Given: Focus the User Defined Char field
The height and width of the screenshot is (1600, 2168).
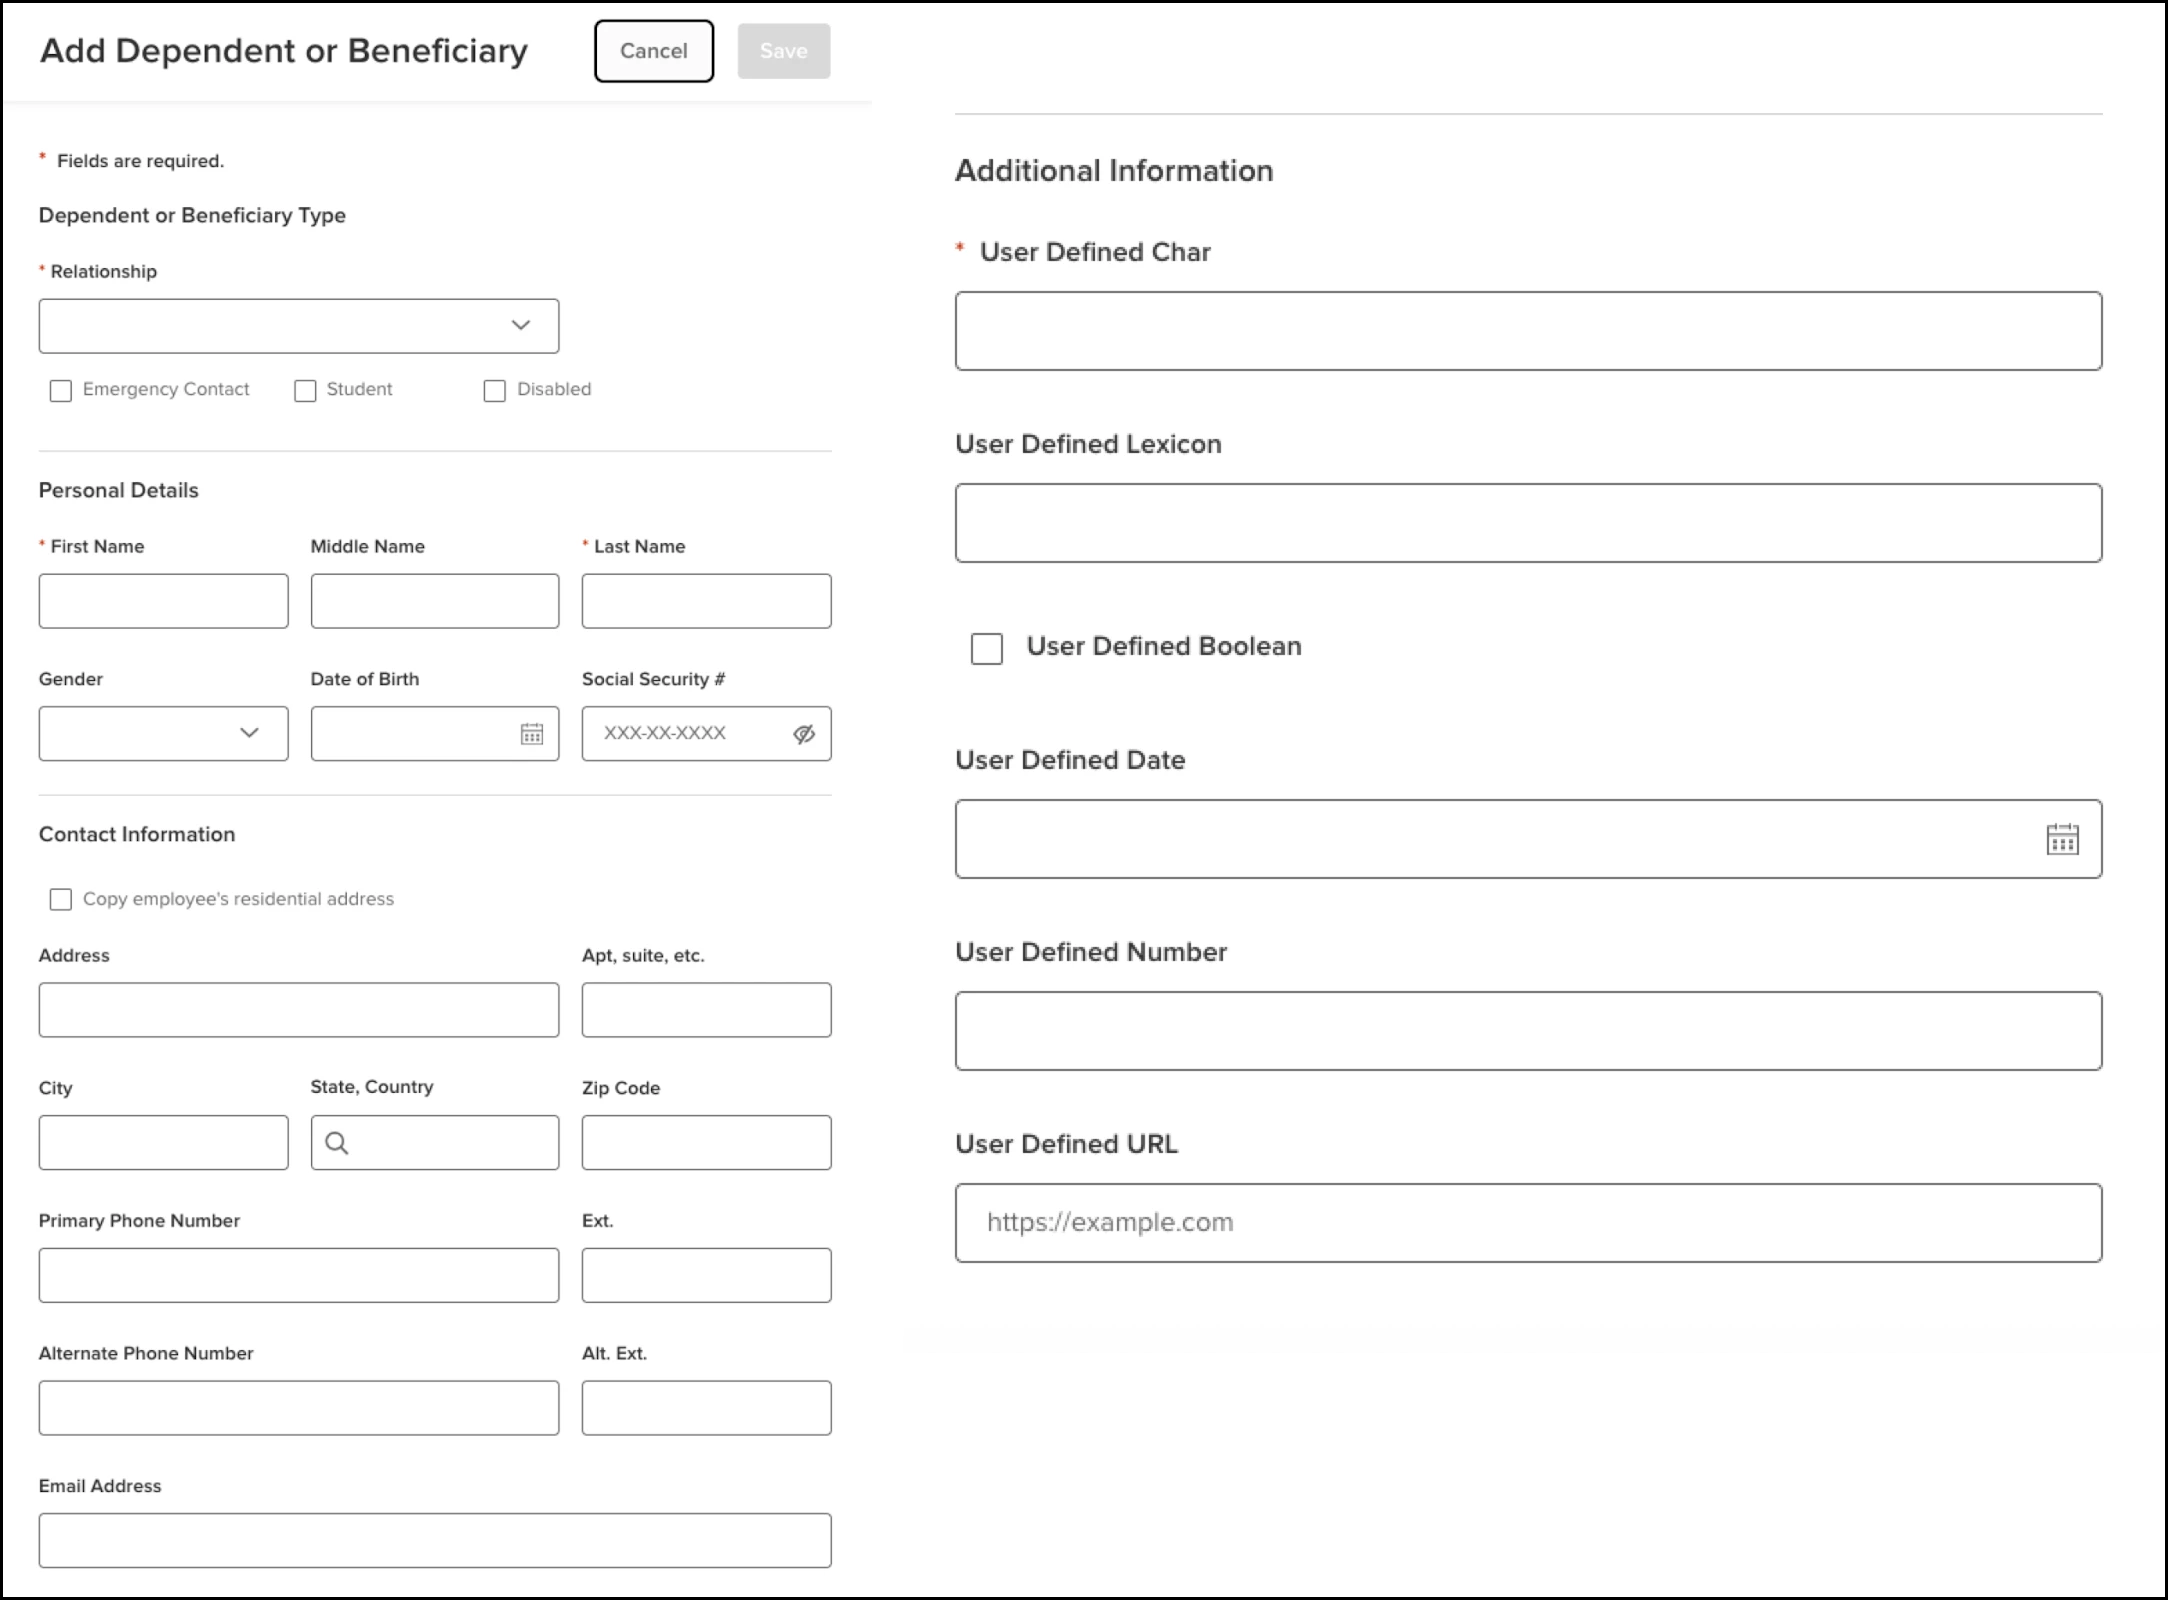Looking at the screenshot, I should pyautogui.click(x=1528, y=331).
